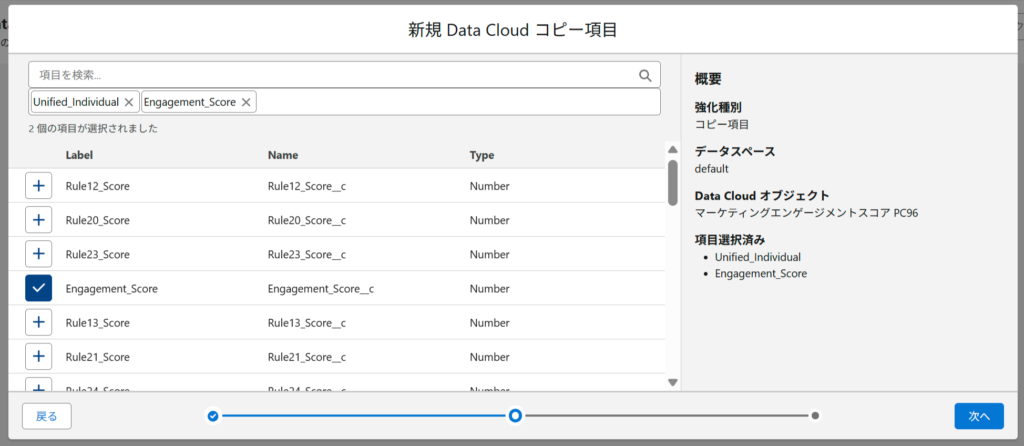Click the scrollbar down arrow
Image resolution: width=1024 pixels, height=446 pixels.
[x=673, y=382]
